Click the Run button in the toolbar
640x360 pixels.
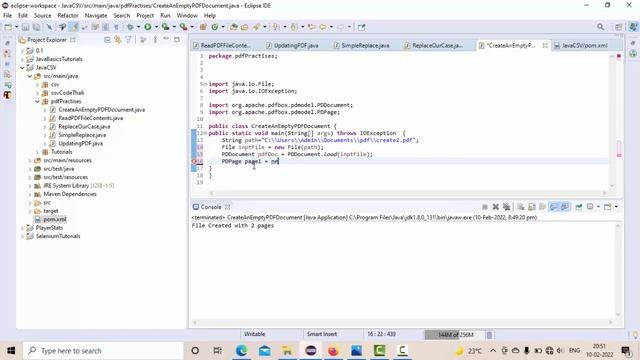tap(148, 27)
